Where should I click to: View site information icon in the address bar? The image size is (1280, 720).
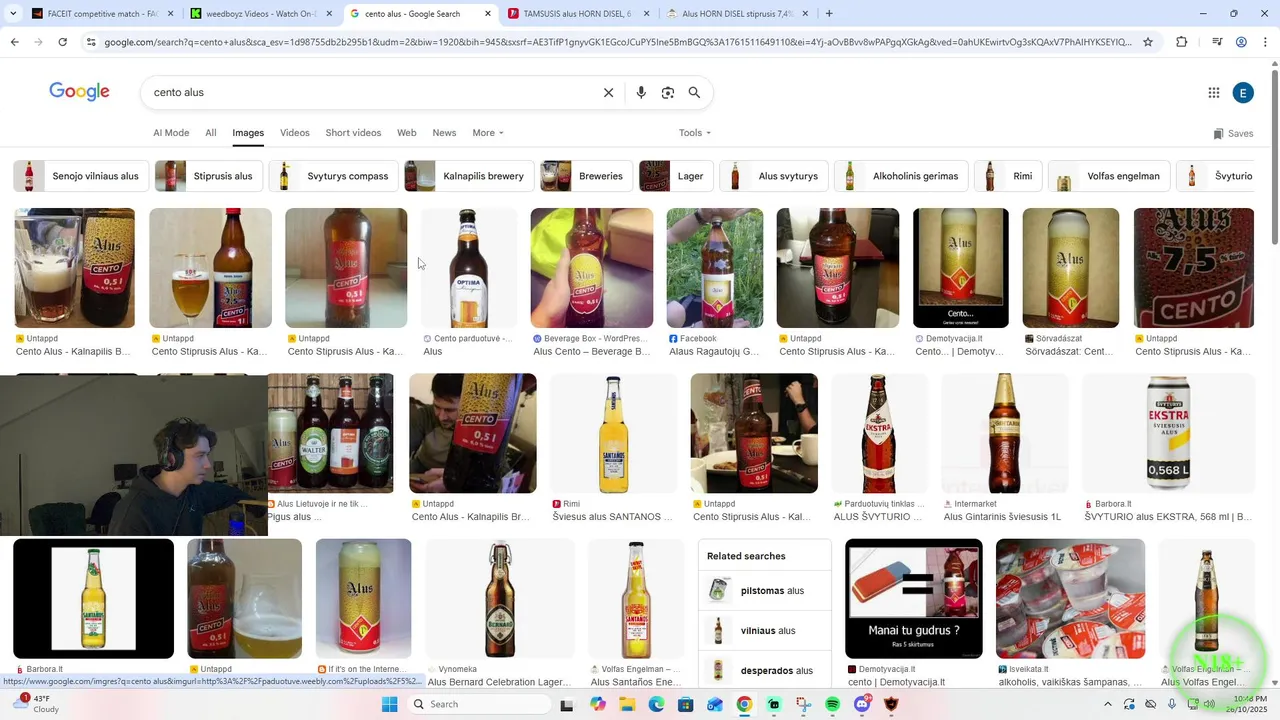pos(91,42)
